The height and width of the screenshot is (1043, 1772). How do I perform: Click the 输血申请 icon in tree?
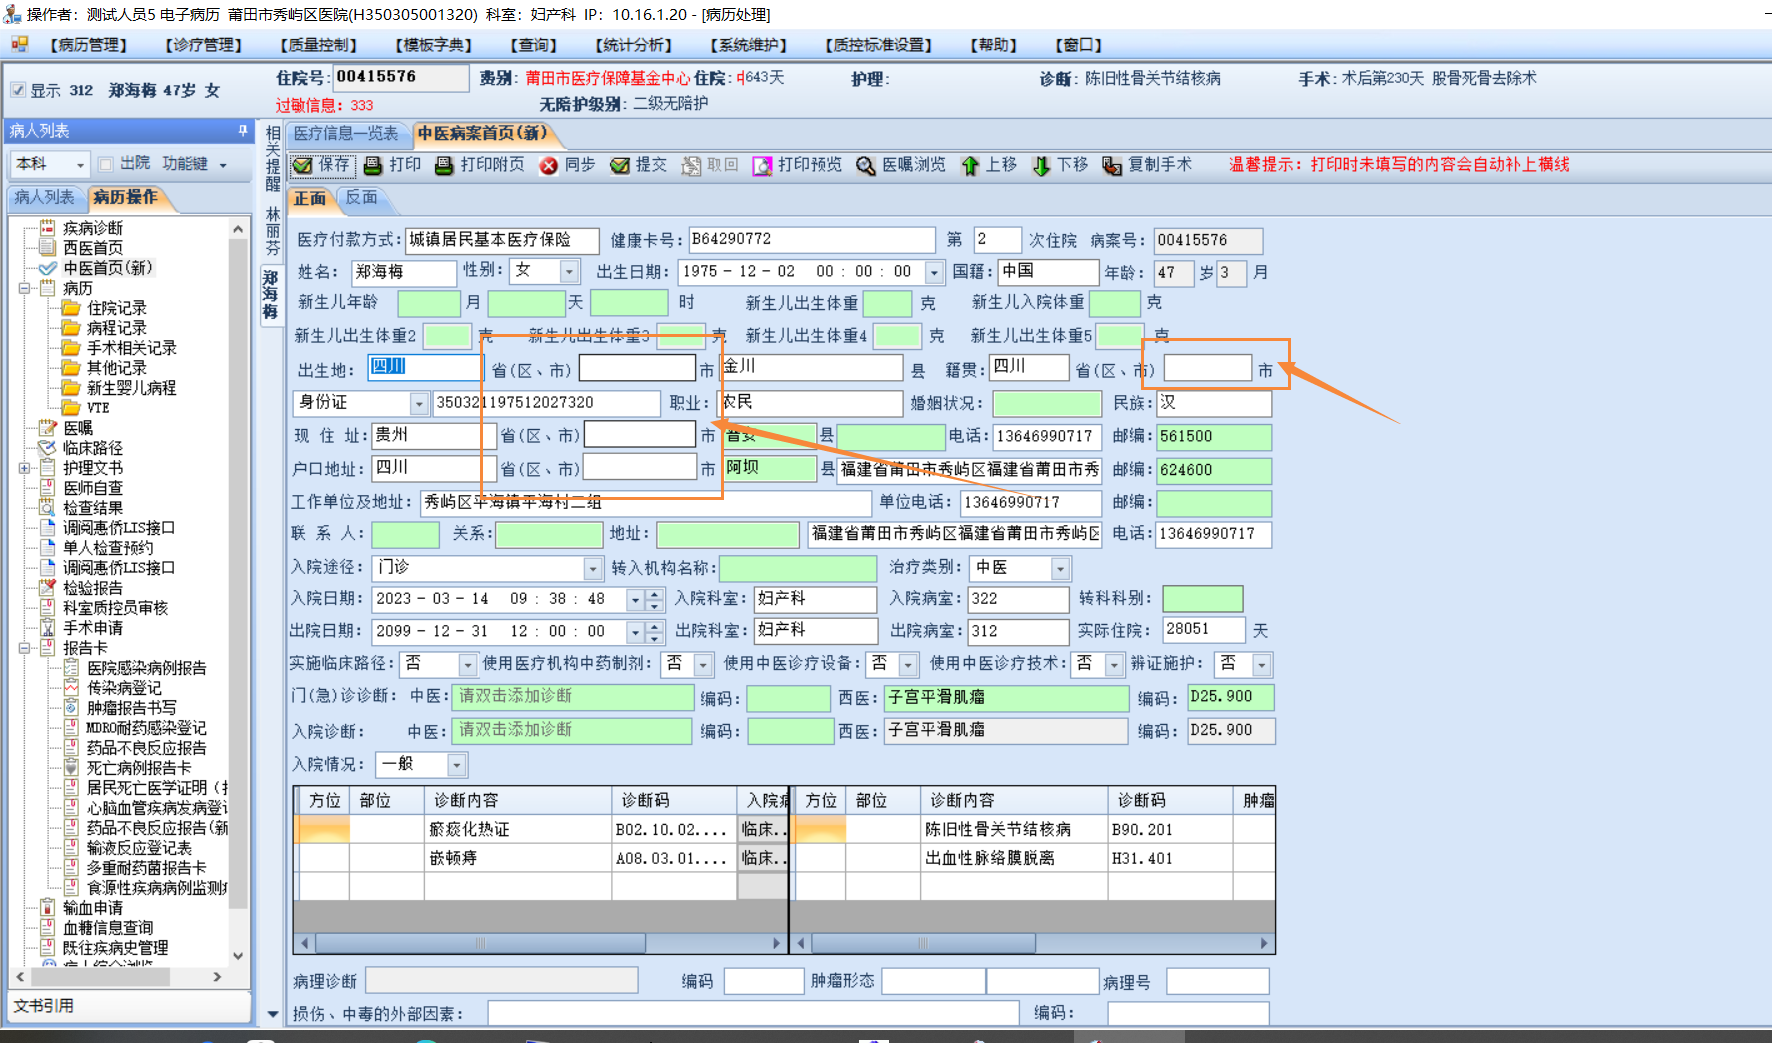tap(47, 908)
